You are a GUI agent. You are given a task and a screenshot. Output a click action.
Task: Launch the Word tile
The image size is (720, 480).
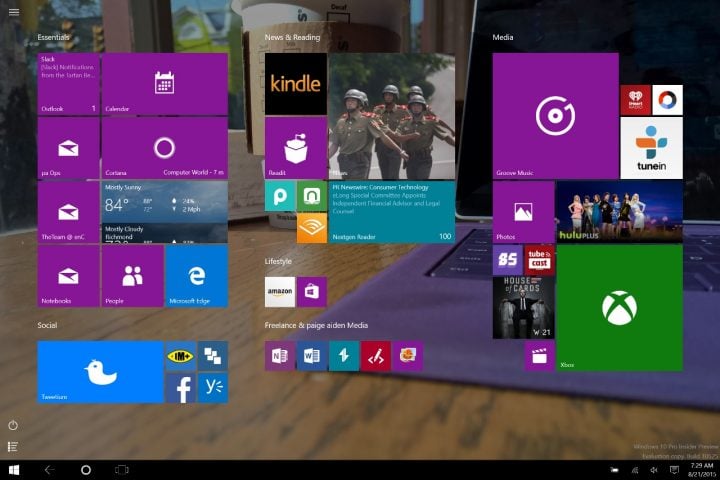coord(312,356)
